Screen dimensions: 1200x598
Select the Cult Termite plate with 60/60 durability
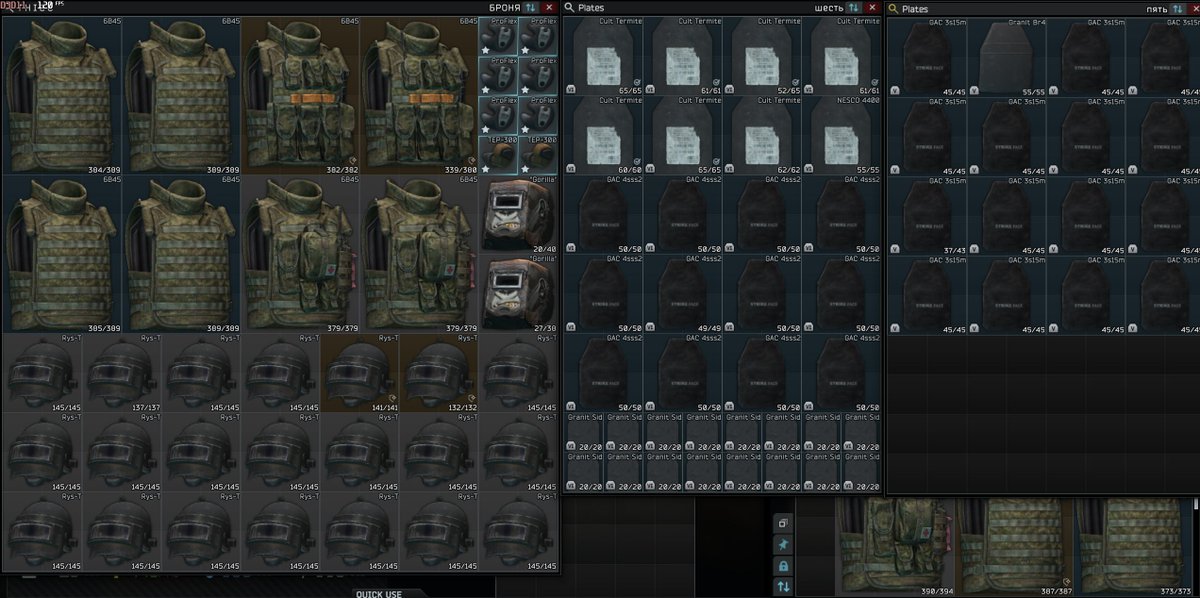[x=603, y=136]
